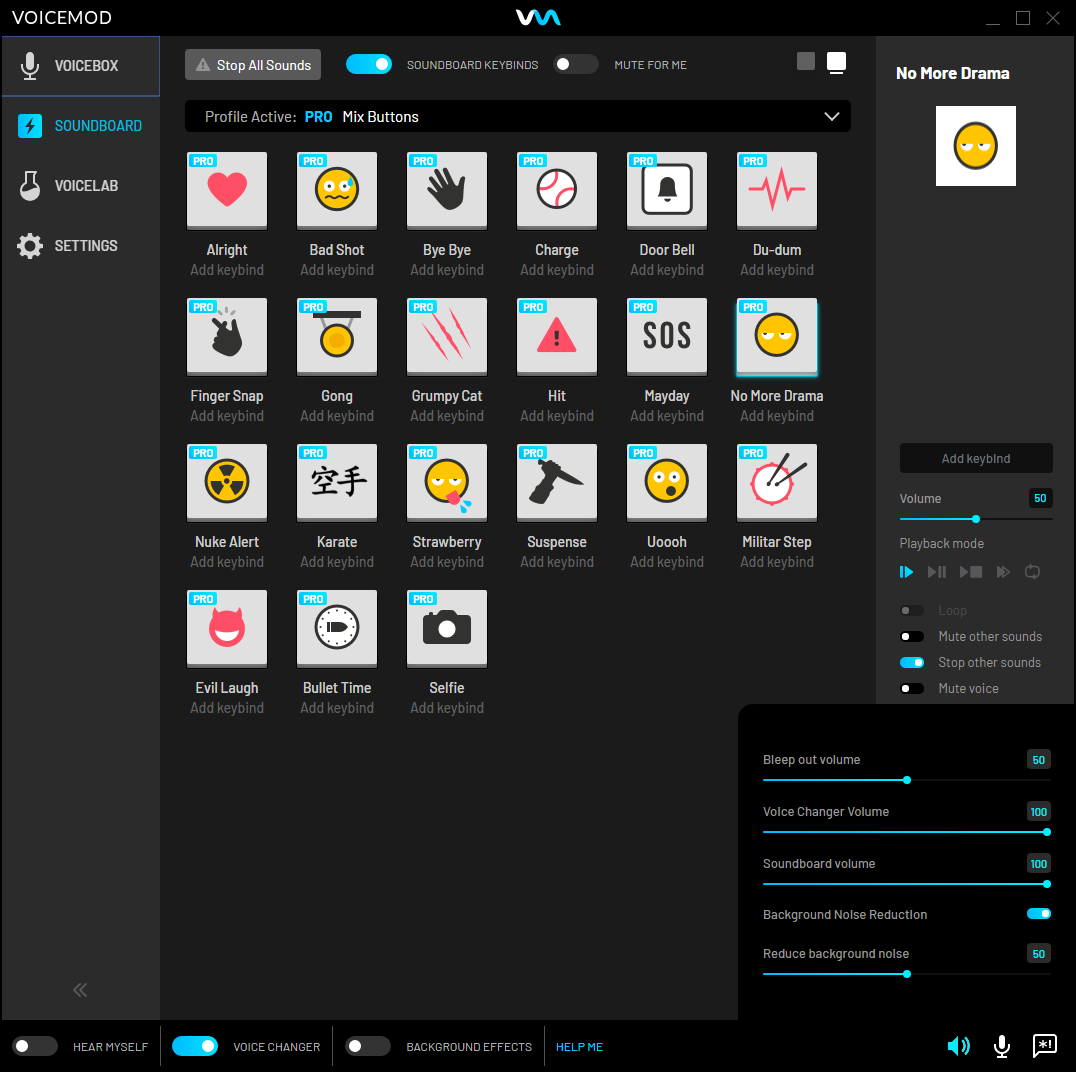Adjust Soundboard volume slider
Screen dimensions: 1076x1072
907,884
